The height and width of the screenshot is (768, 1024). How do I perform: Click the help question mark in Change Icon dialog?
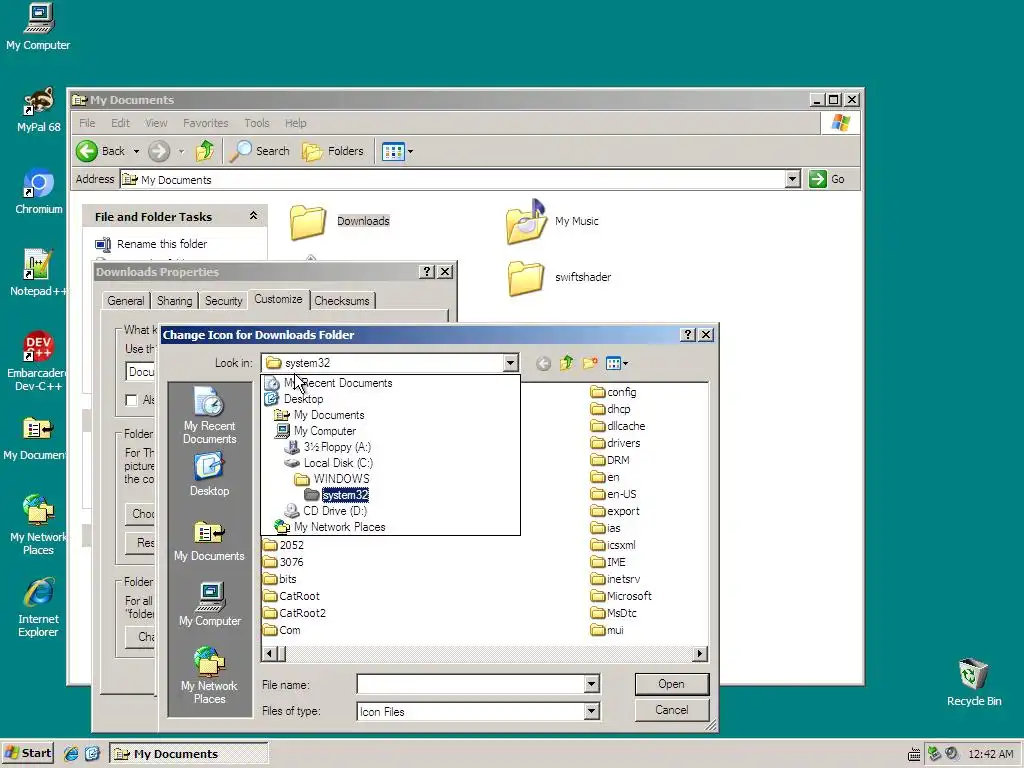[688, 334]
